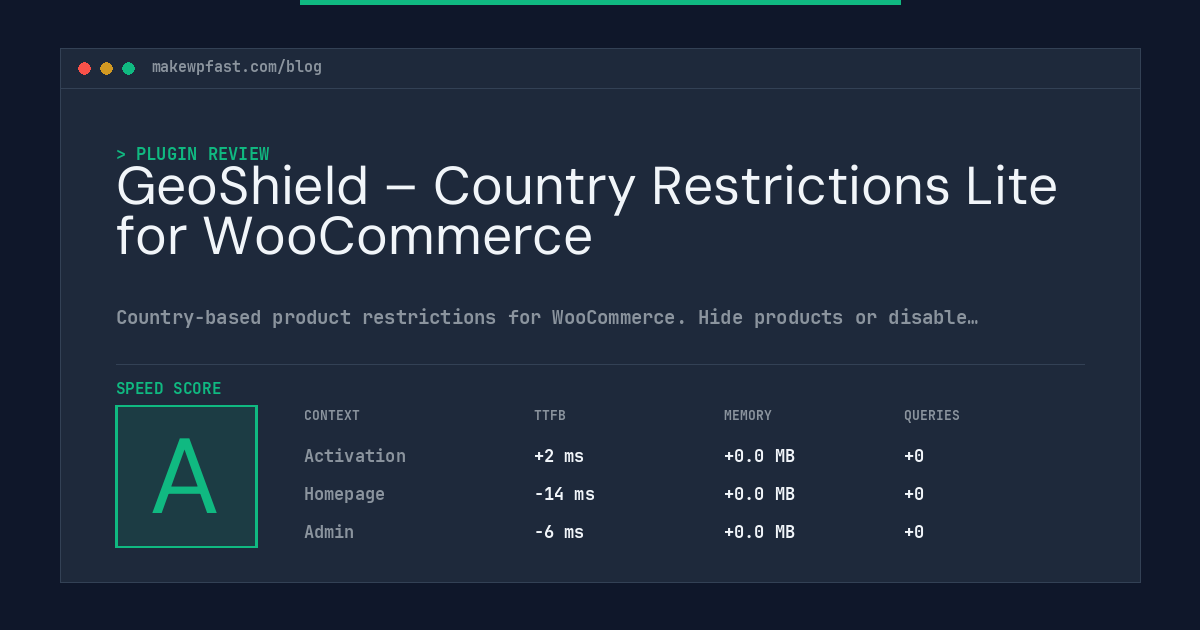Image resolution: width=1200 pixels, height=630 pixels.
Task: Select the Admin row label
Action: (329, 532)
